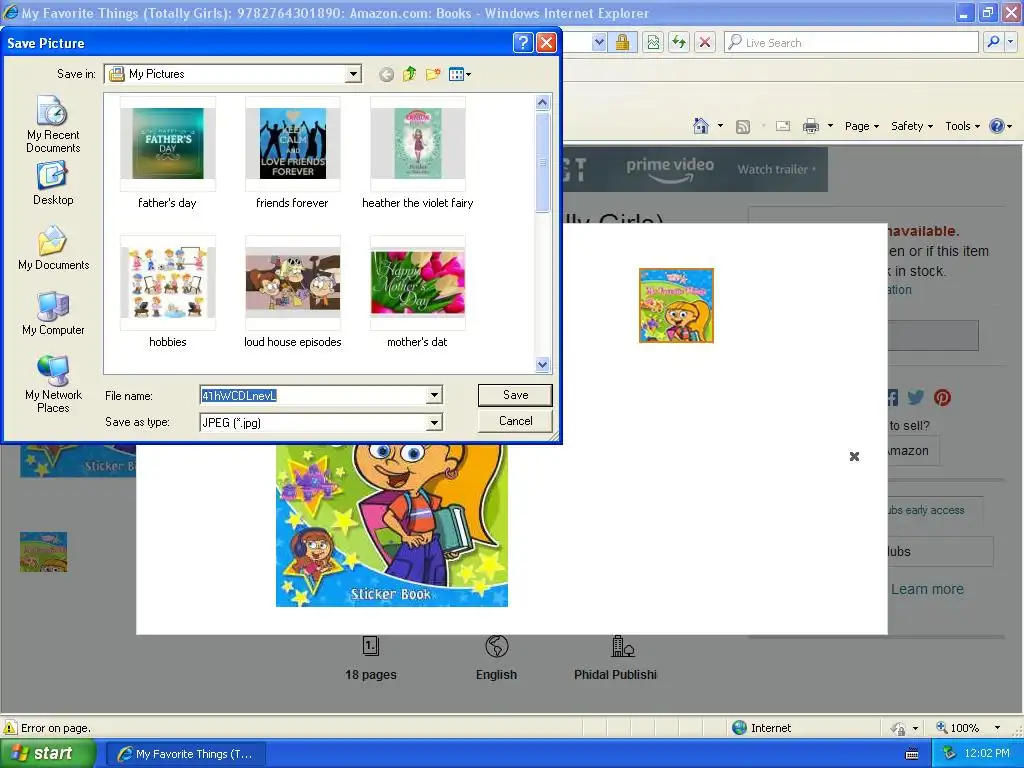Screen dimensions: 1024x768
Task: Share on Twitter icon
Action: (x=916, y=397)
